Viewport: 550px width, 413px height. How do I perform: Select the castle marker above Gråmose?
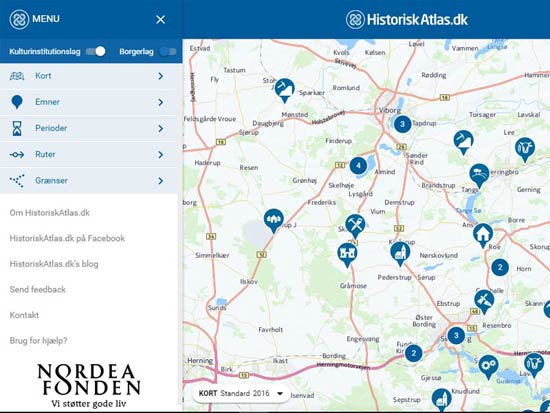coord(347,254)
